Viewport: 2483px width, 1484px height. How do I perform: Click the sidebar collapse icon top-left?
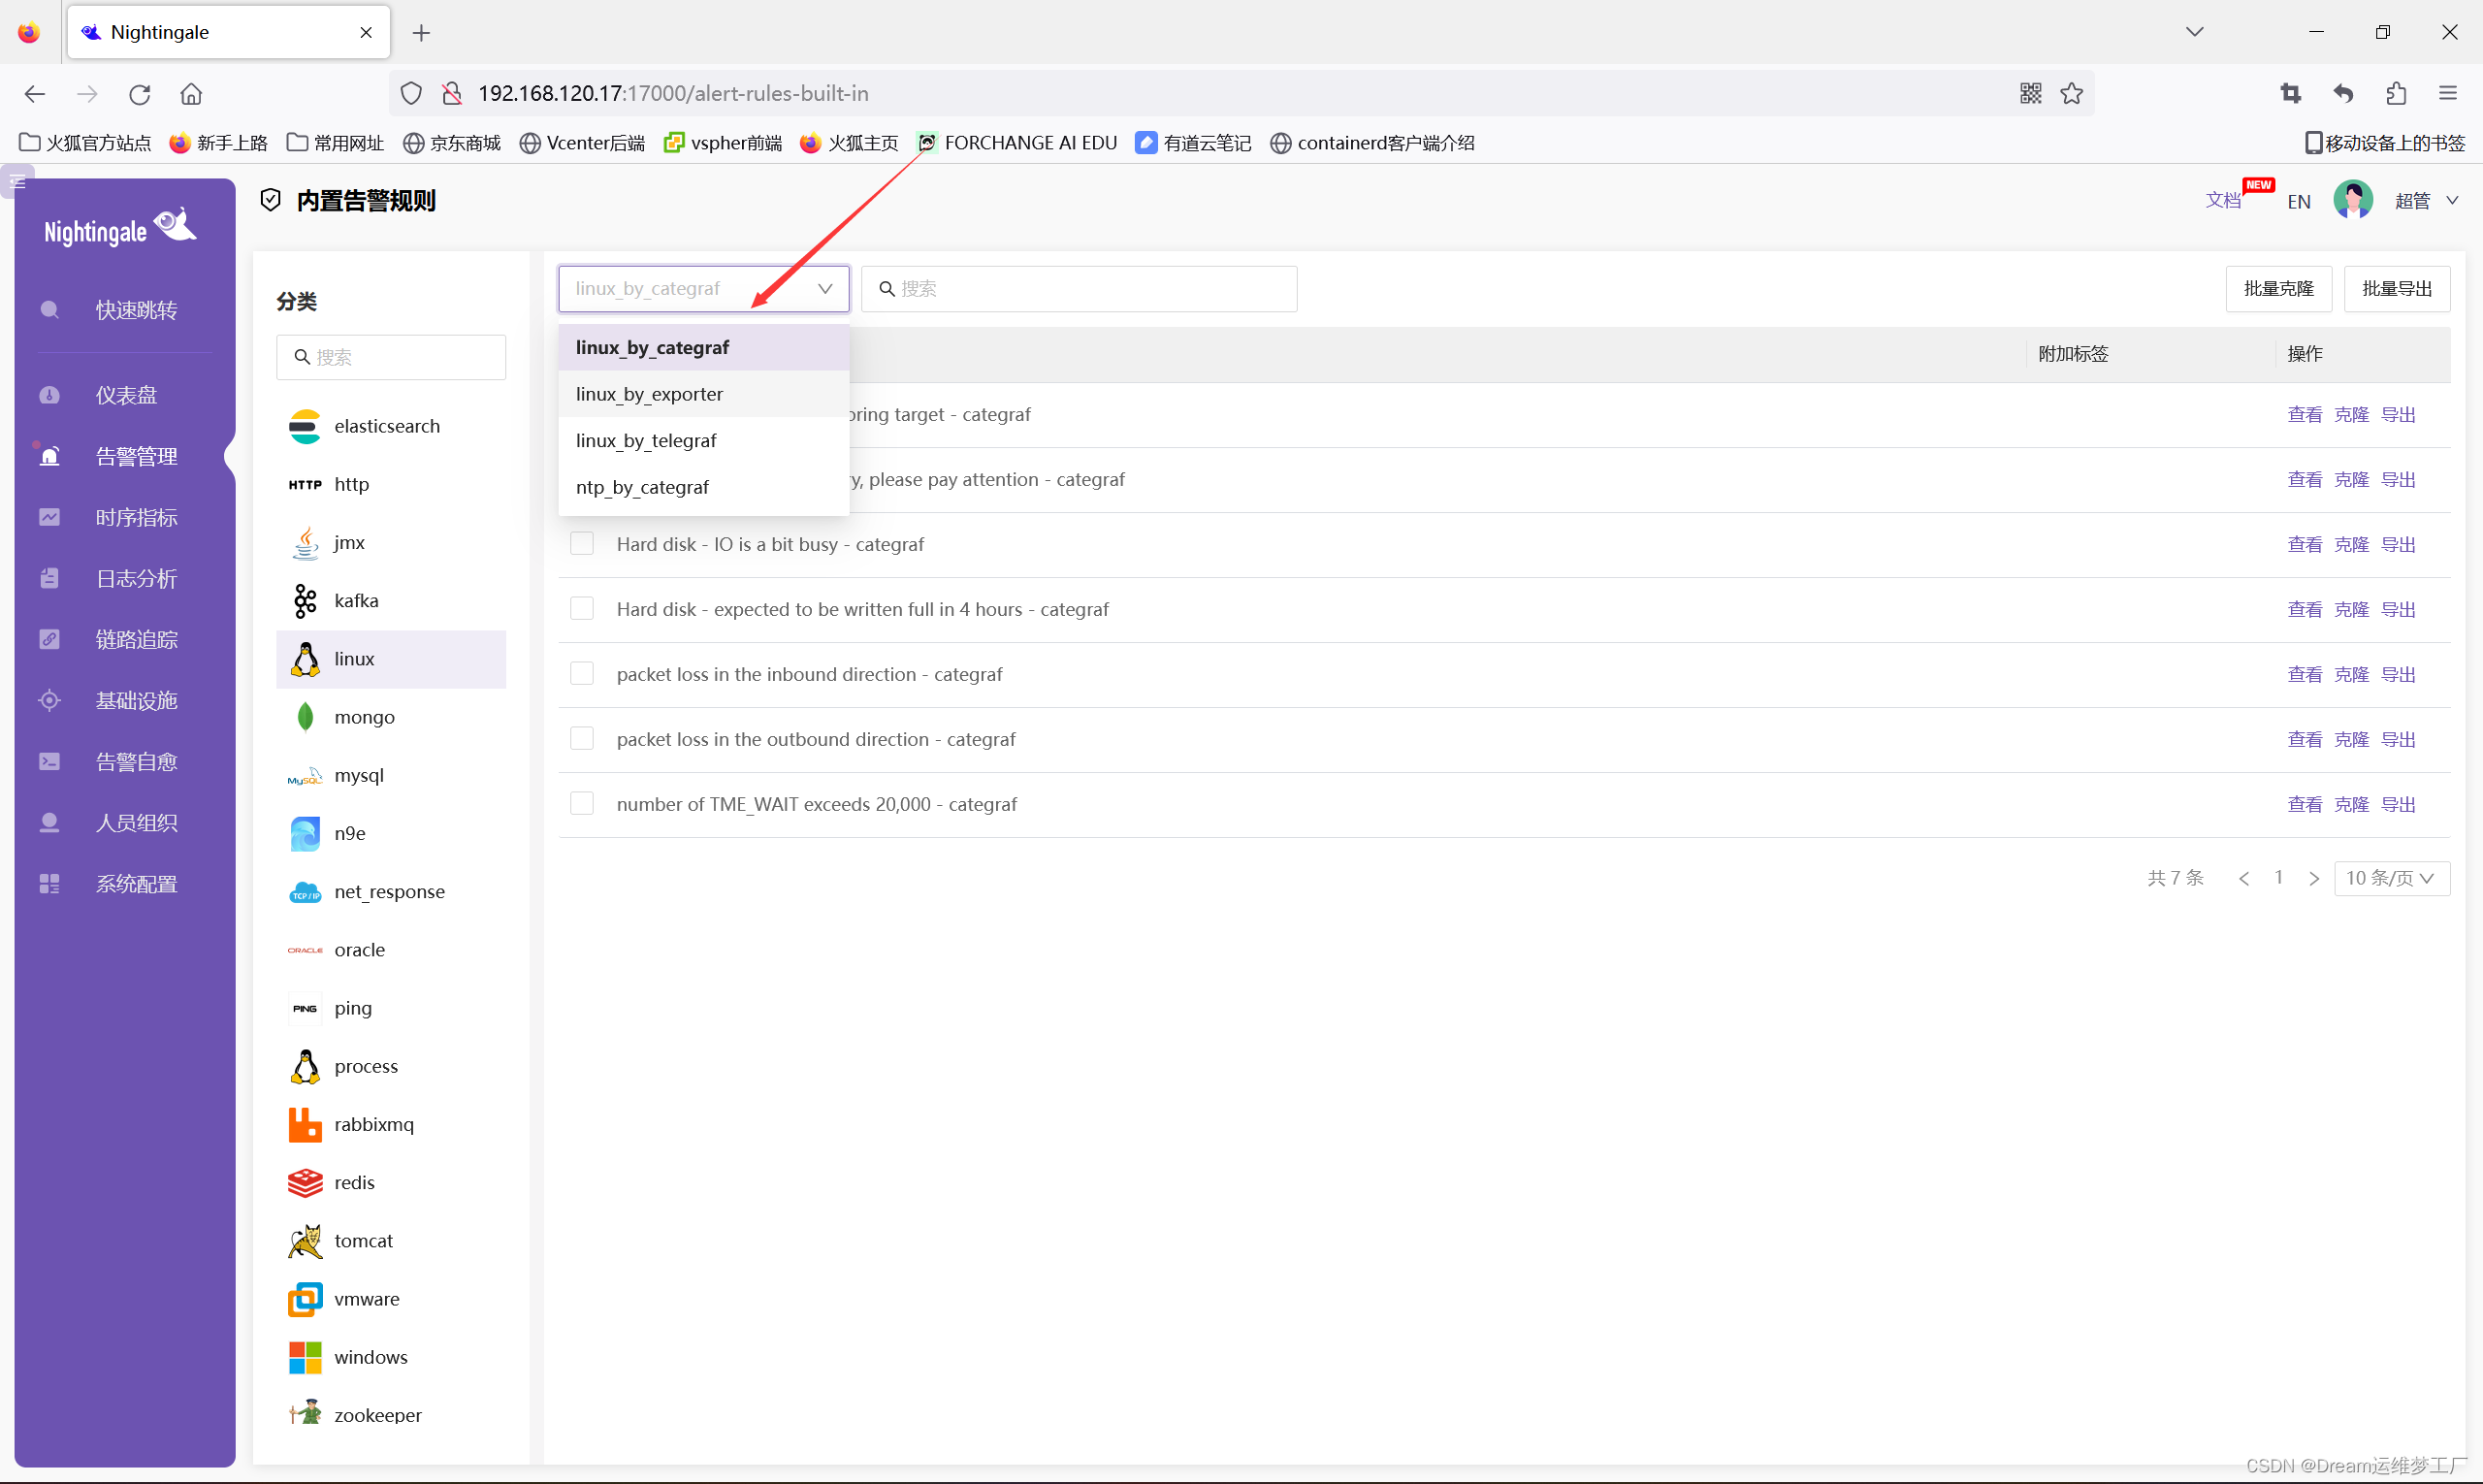pyautogui.click(x=18, y=182)
